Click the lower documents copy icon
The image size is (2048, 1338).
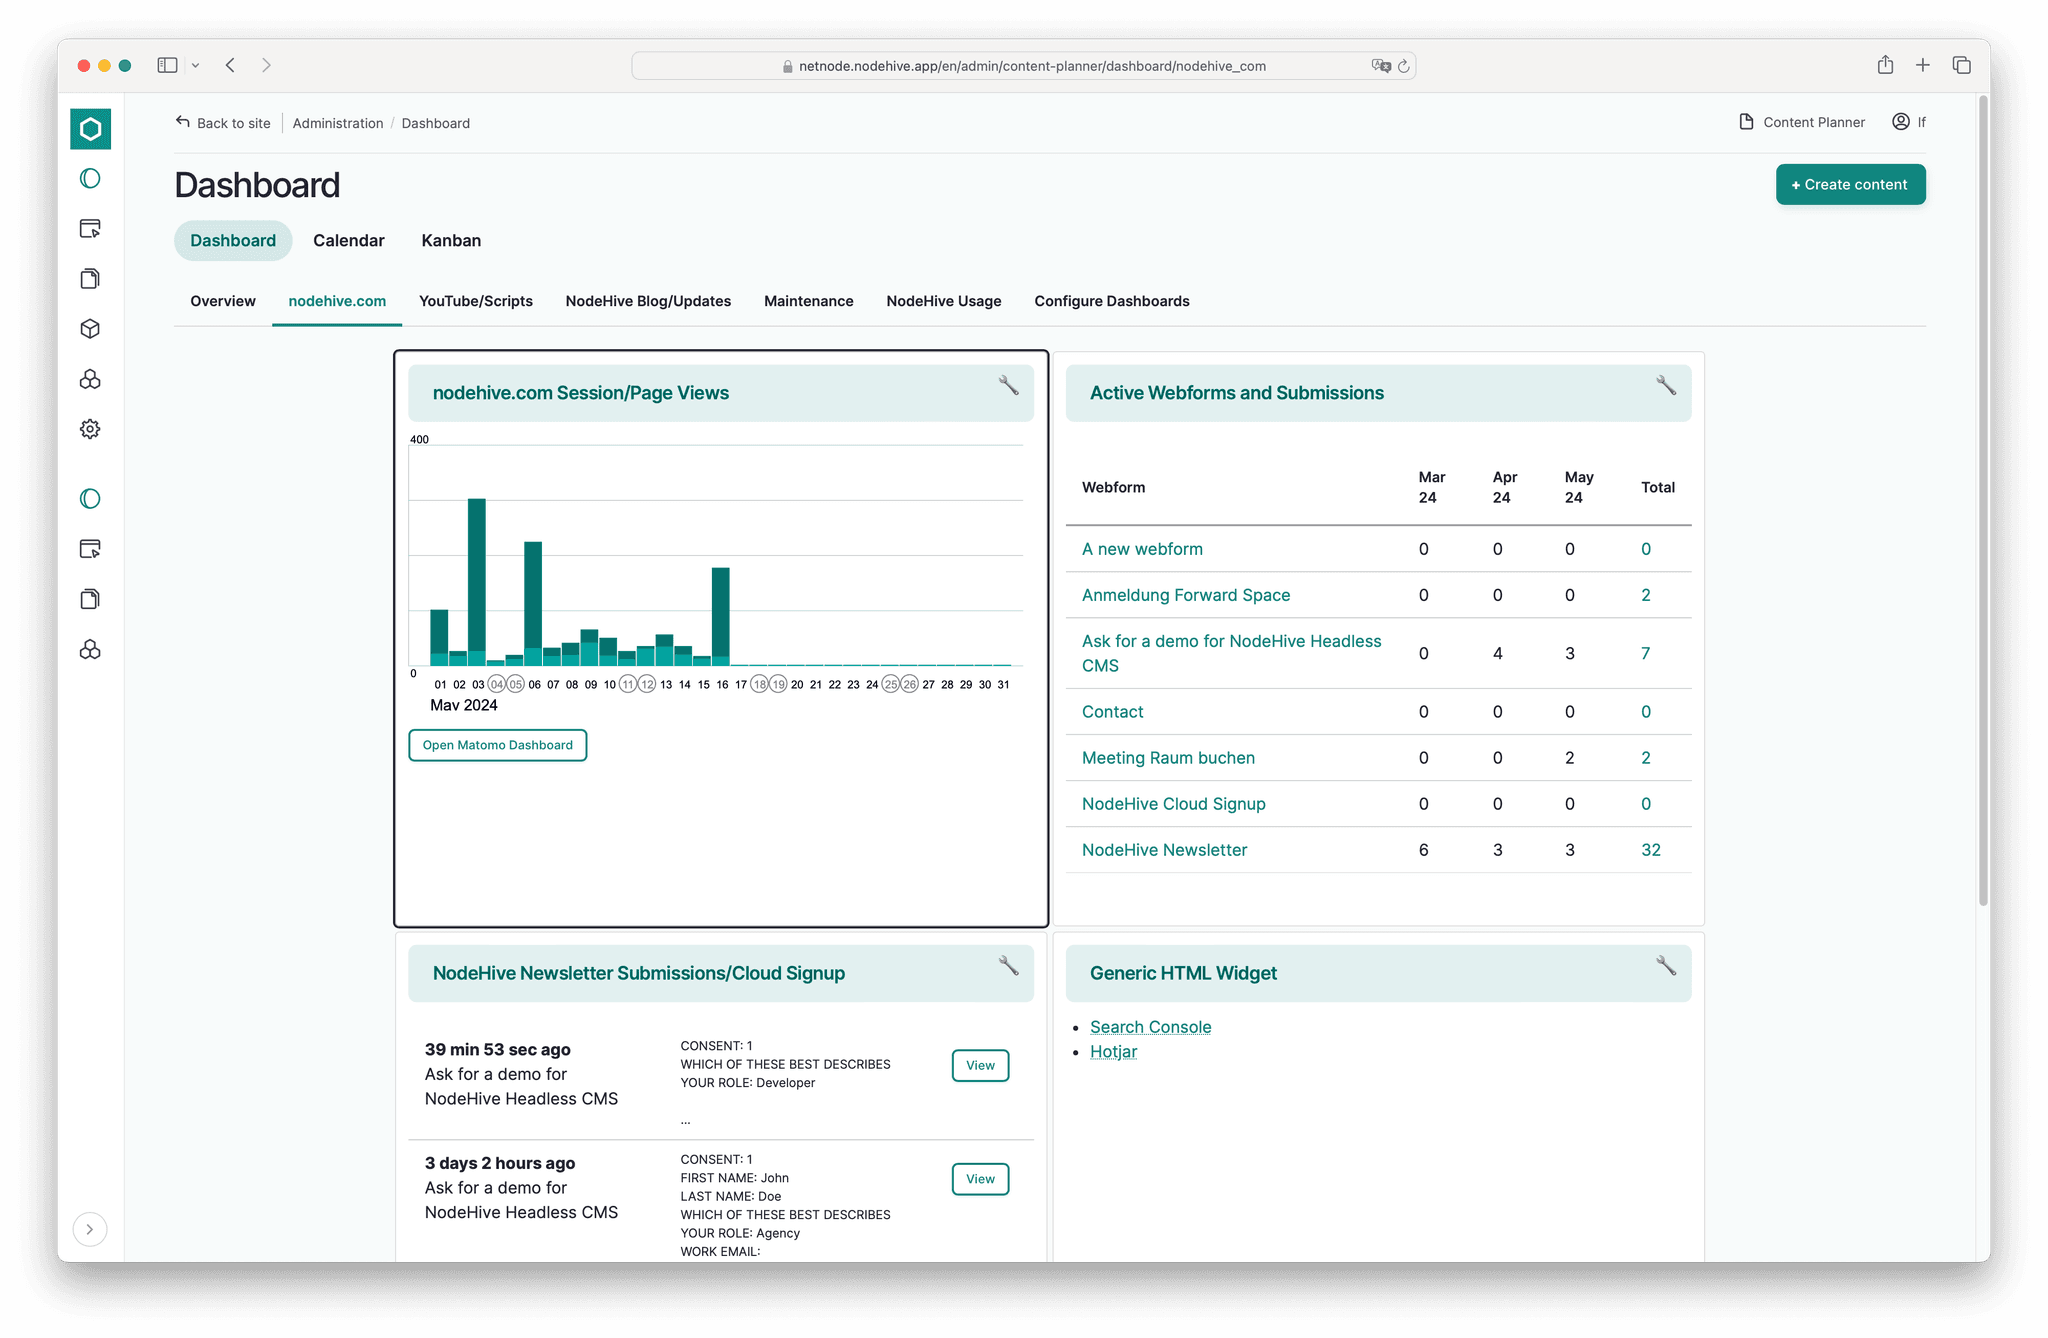click(x=90, y=599)
